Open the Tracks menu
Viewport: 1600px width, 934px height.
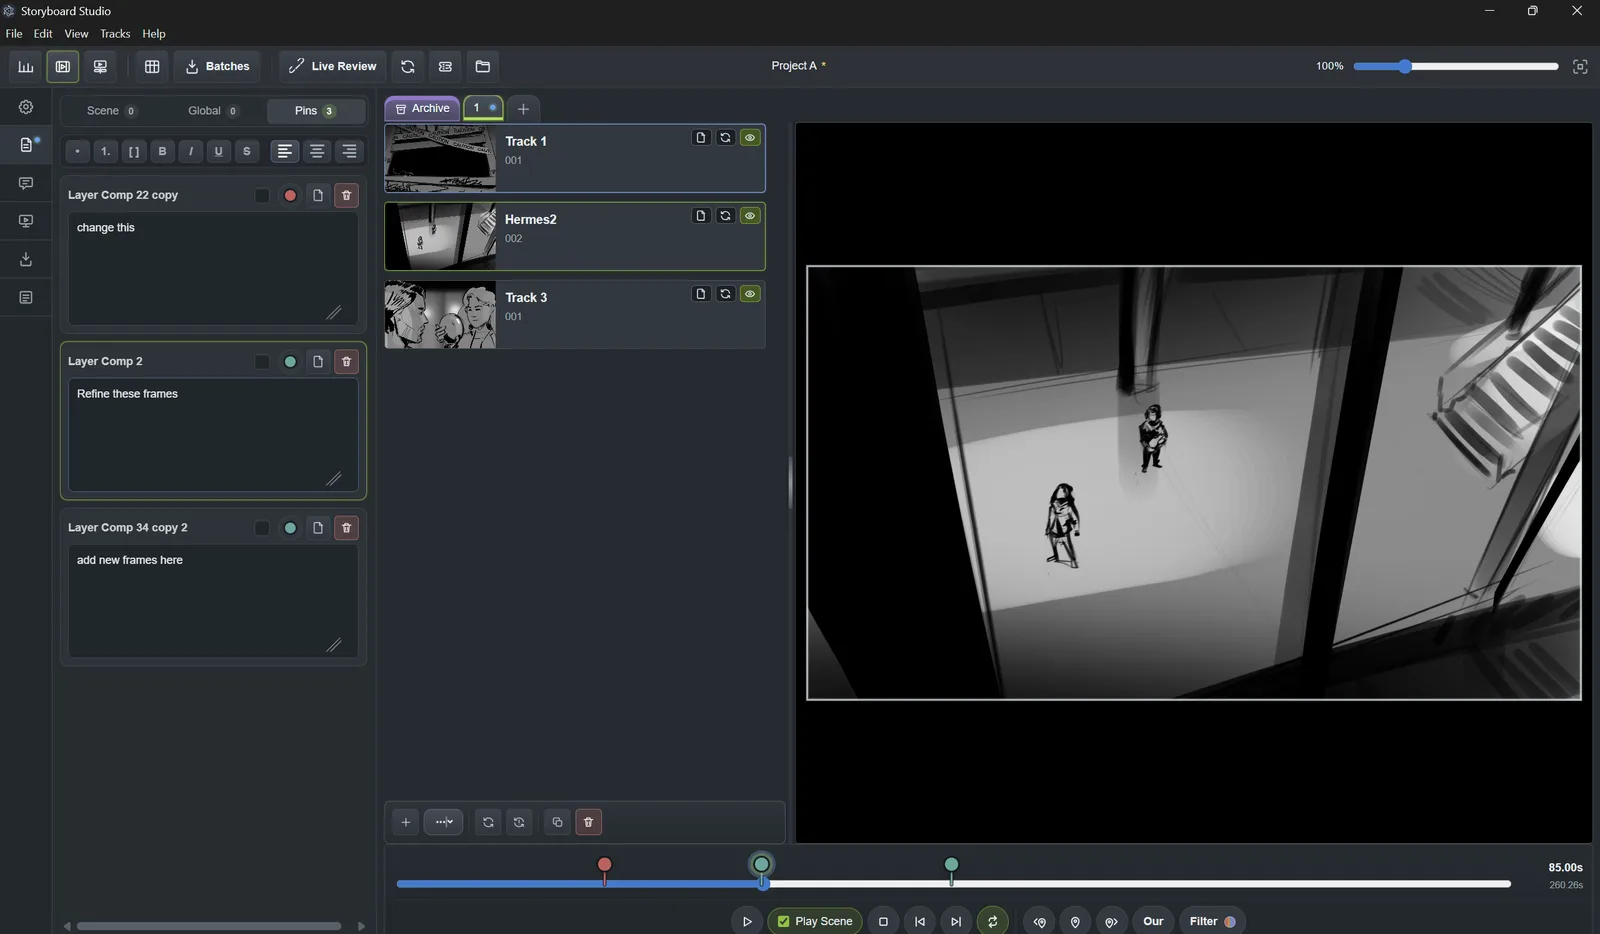[x=115, y=34]
